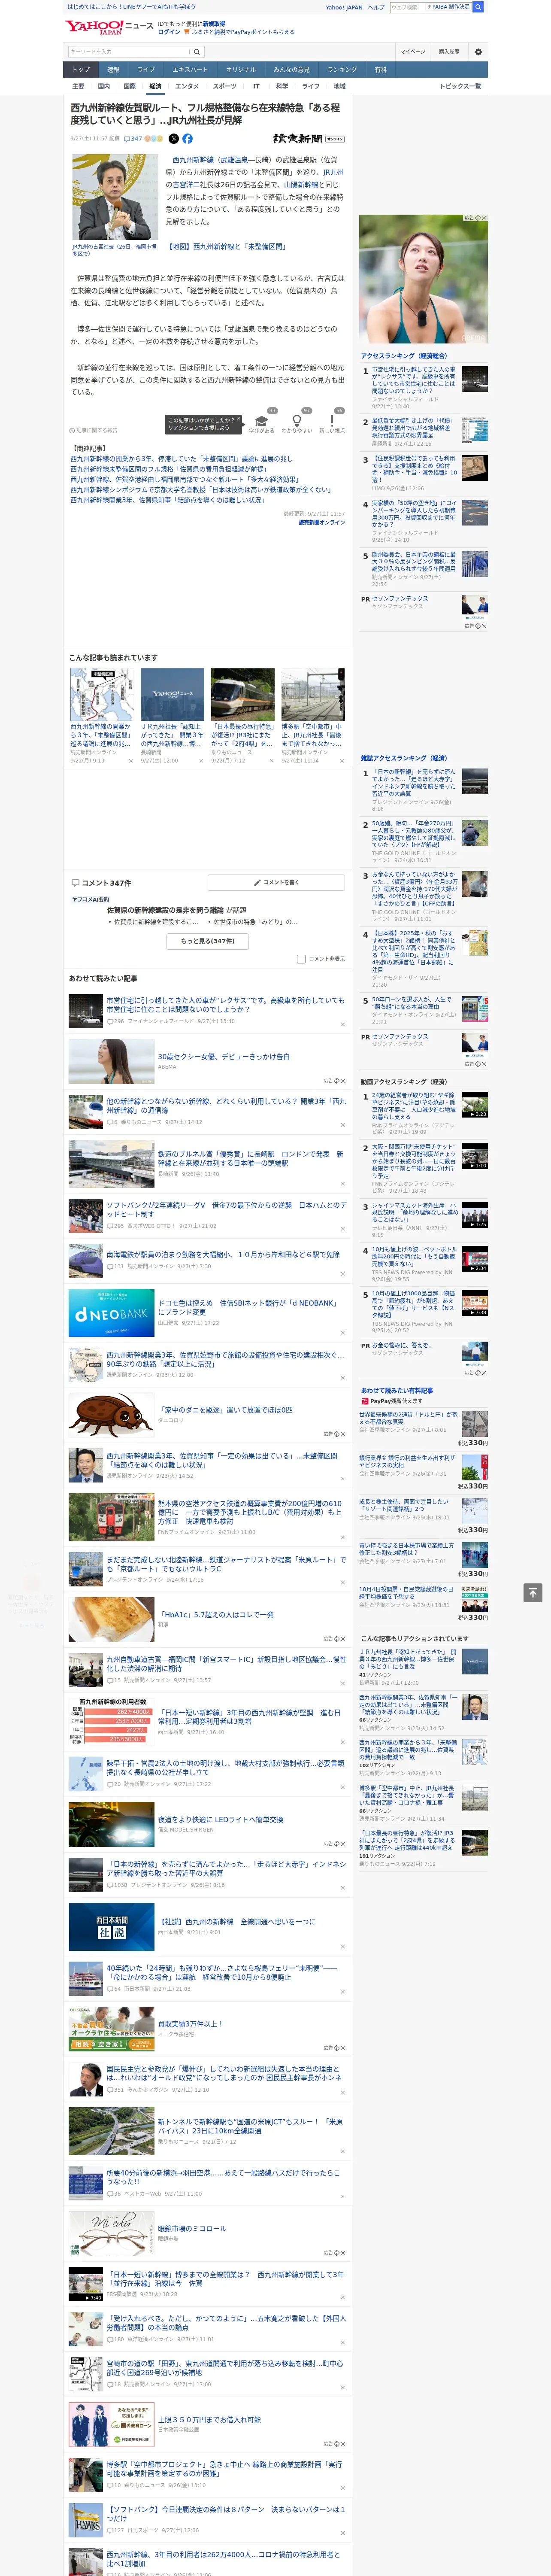This screenshot has height=2576, width=551.
Task: Open the オリジナル tab
Action: (241, 70)
